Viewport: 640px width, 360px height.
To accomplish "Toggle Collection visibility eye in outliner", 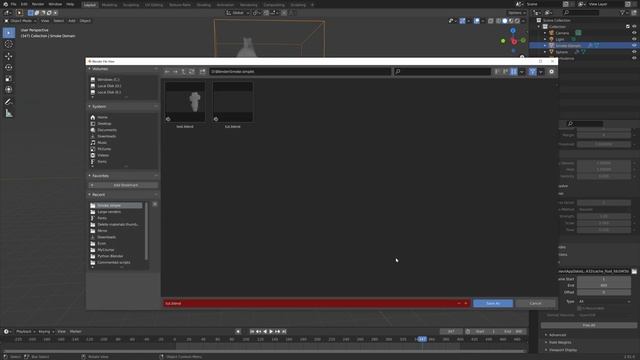I will 634,27.
